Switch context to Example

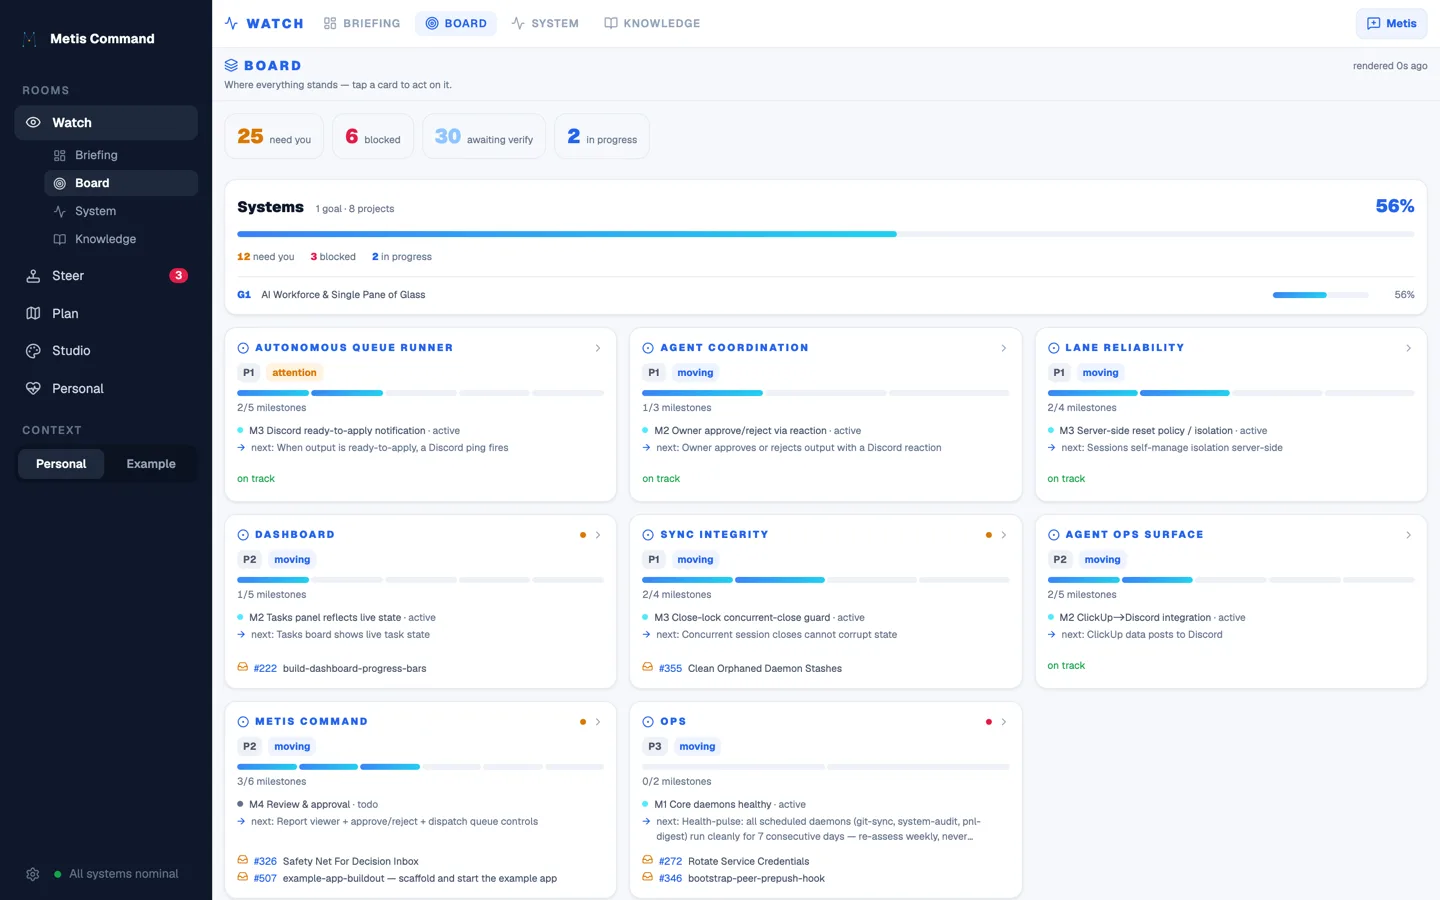[x=151, y=464]
